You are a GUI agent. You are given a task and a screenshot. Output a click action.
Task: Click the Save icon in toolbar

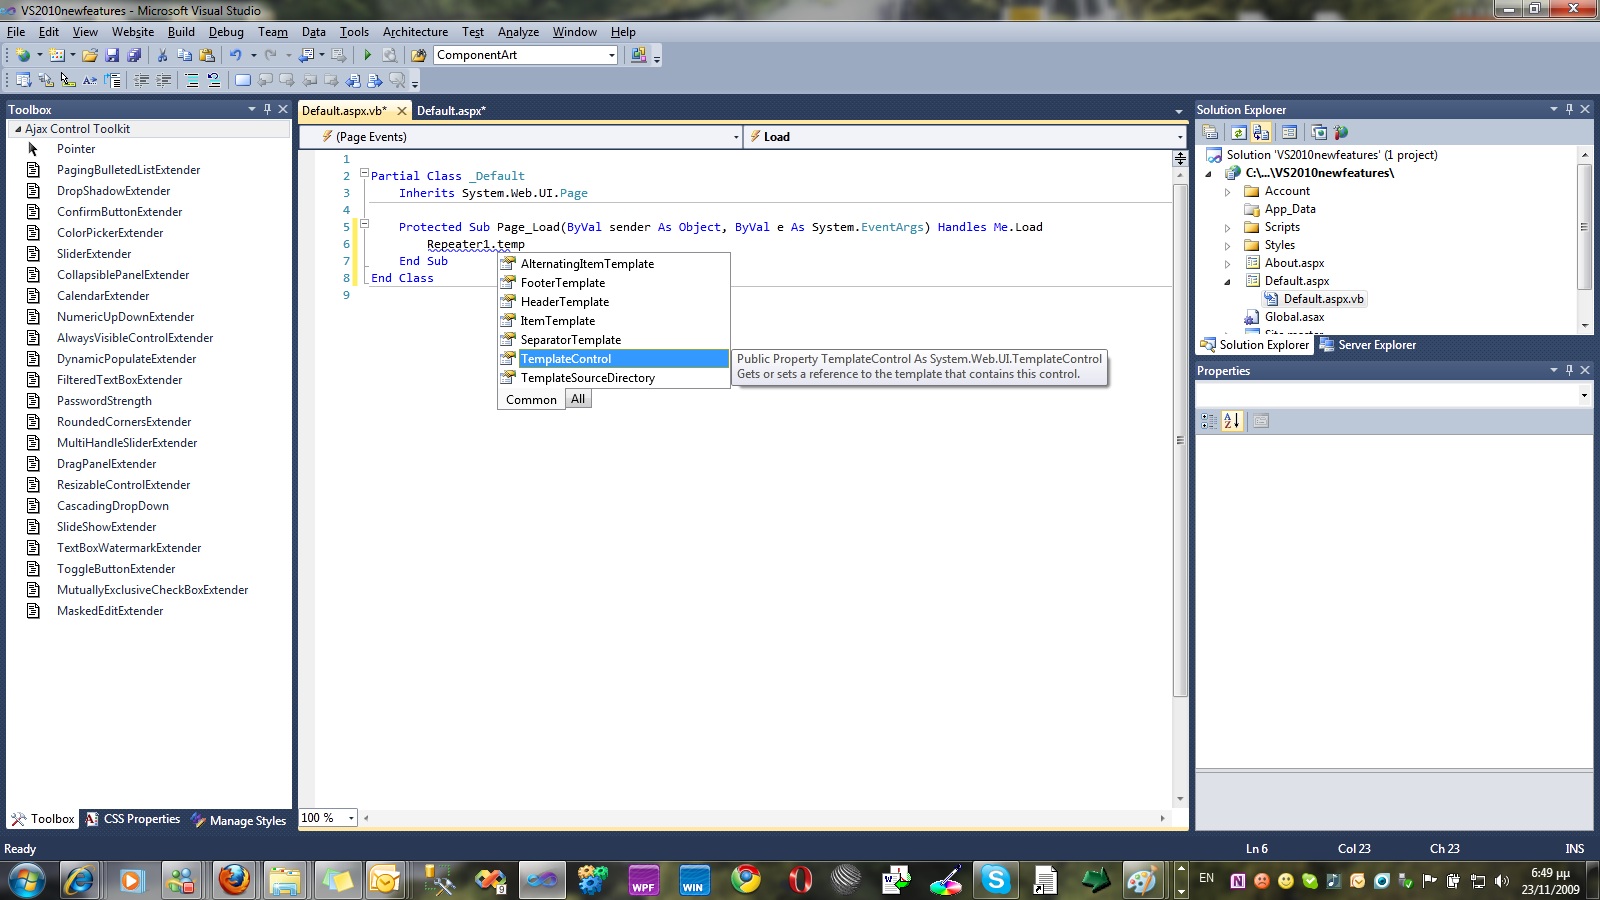112,55
